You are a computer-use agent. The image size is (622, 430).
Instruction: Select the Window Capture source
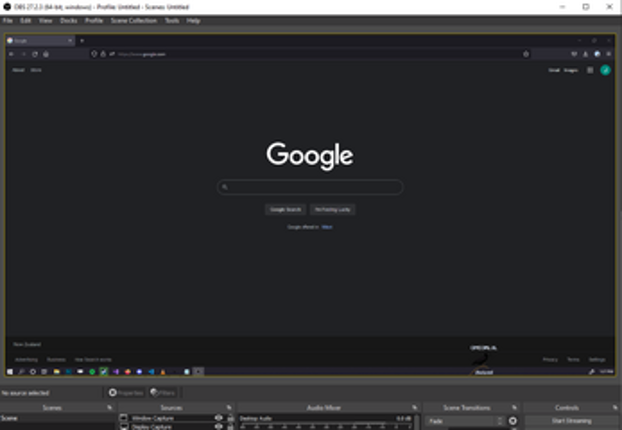[153, 418]
